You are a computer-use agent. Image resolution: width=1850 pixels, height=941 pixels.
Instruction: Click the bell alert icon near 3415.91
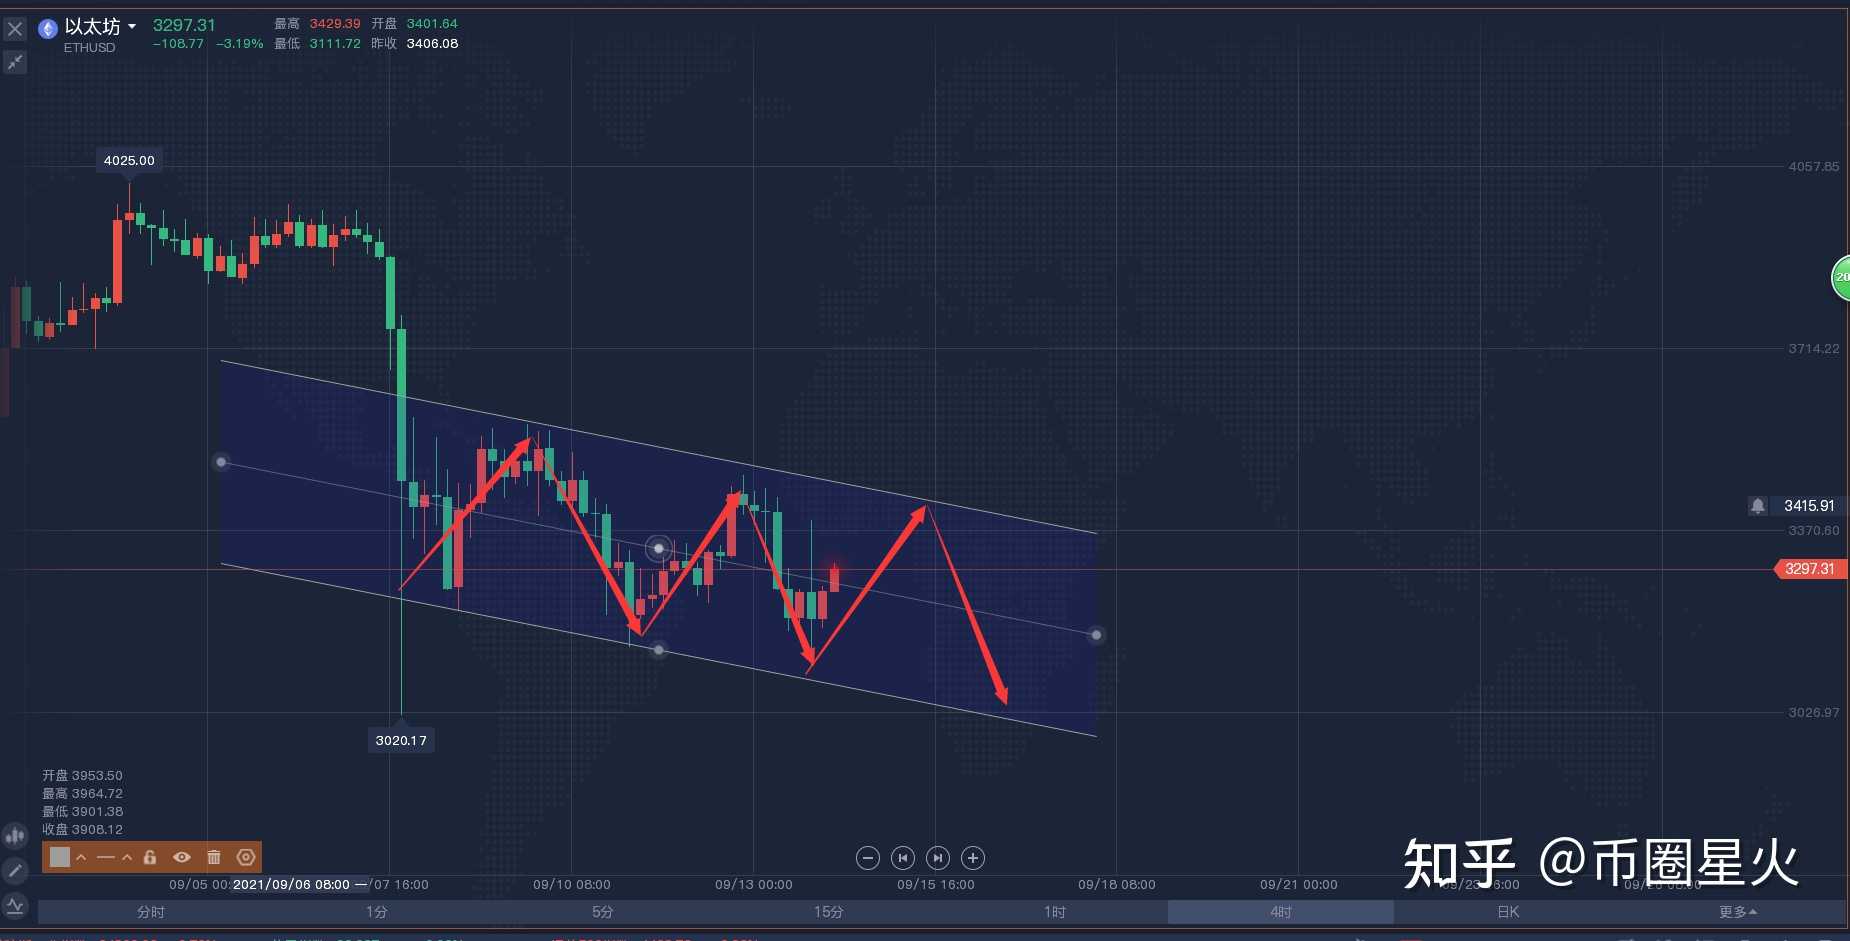click(1758, 506)
